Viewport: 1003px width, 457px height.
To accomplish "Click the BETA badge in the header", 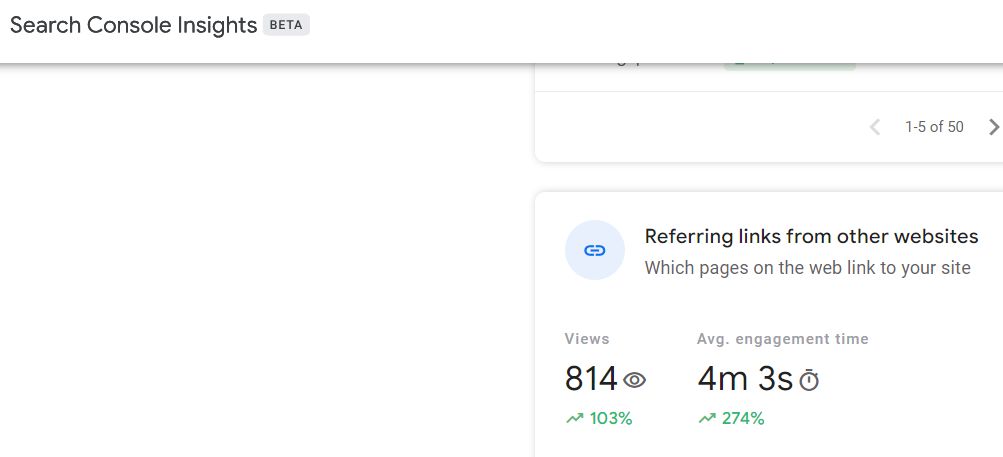I will 287,25.
